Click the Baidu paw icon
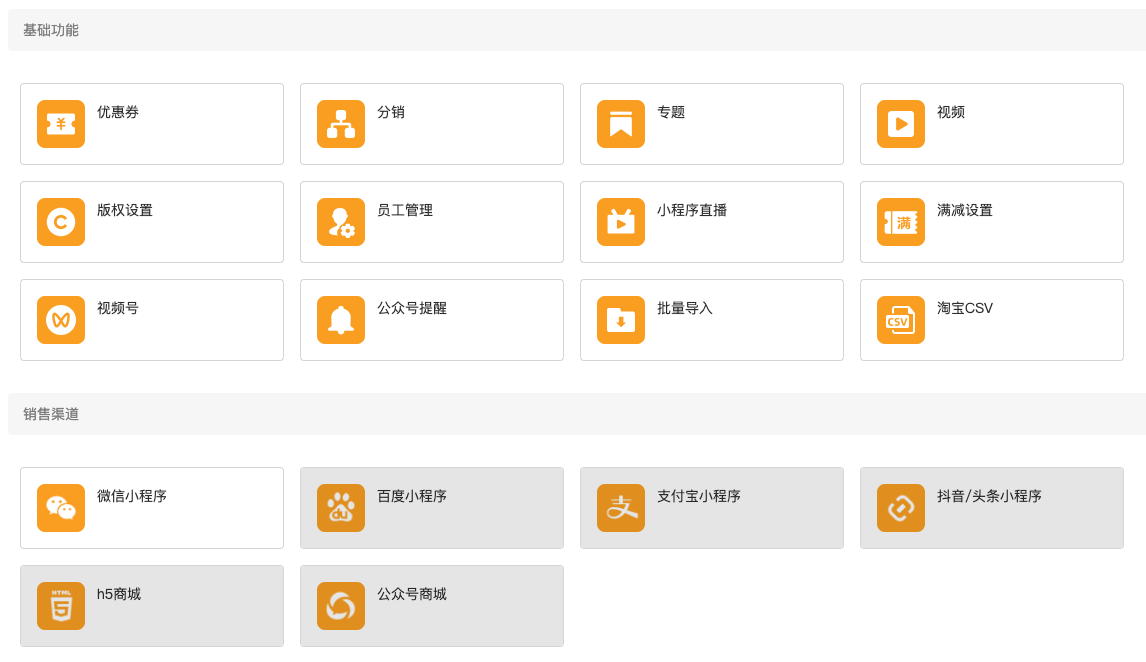1146x662 pixels. click(341, 508)
